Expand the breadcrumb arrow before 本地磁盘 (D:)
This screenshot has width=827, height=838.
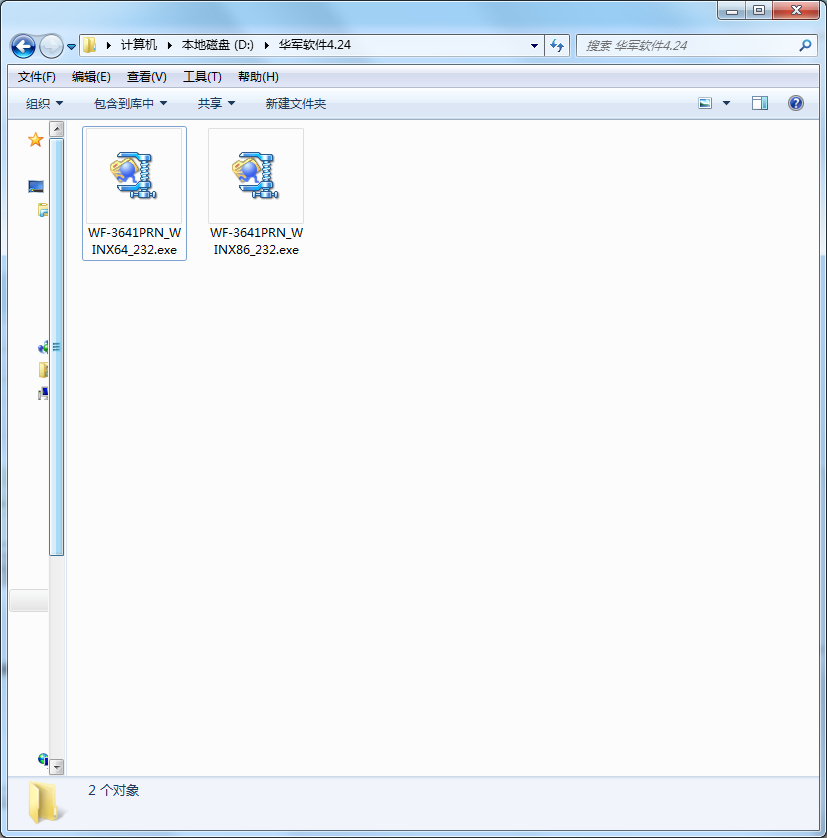pos(169,45)
